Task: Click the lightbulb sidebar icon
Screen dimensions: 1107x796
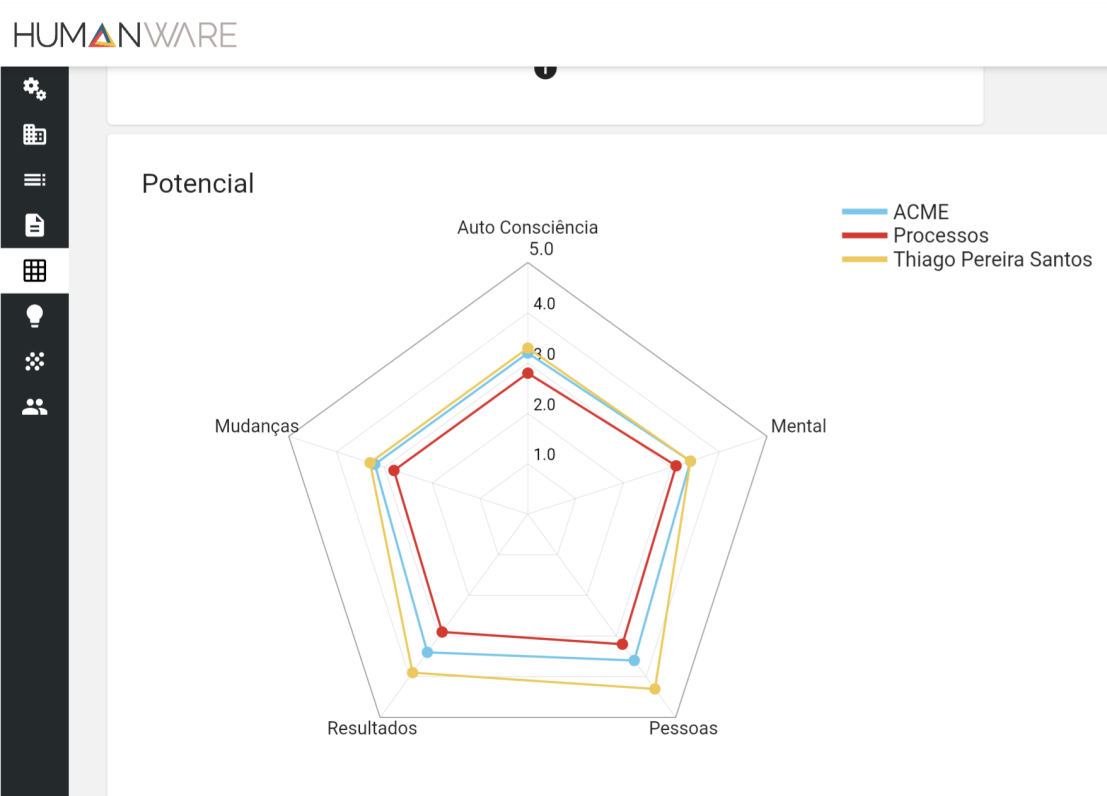Action: [34, 316]
